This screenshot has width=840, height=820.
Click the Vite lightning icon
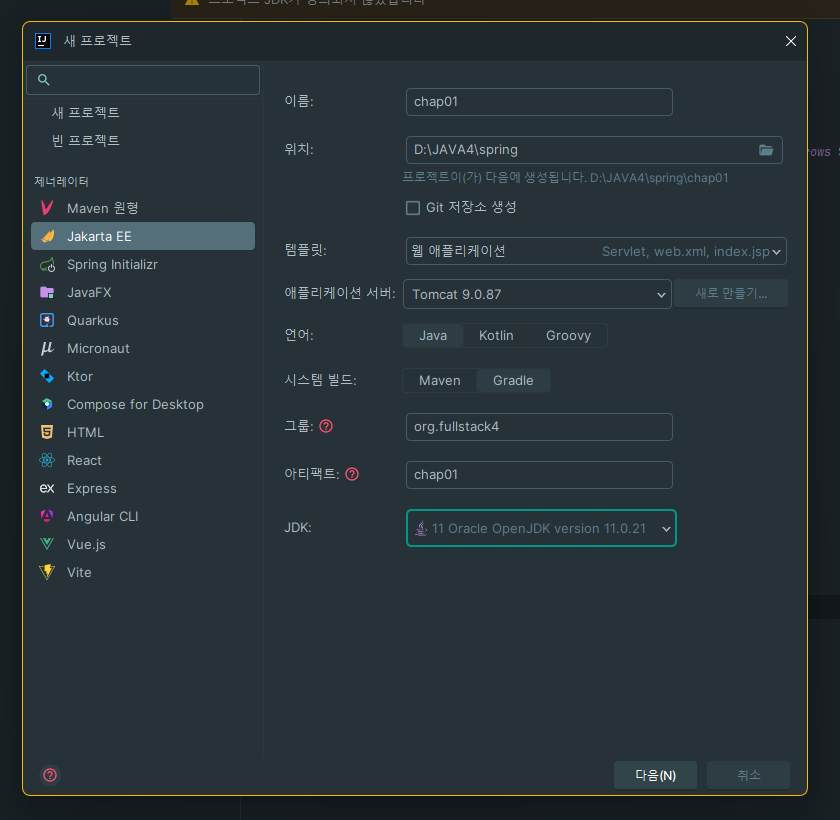tap(47, 572)
